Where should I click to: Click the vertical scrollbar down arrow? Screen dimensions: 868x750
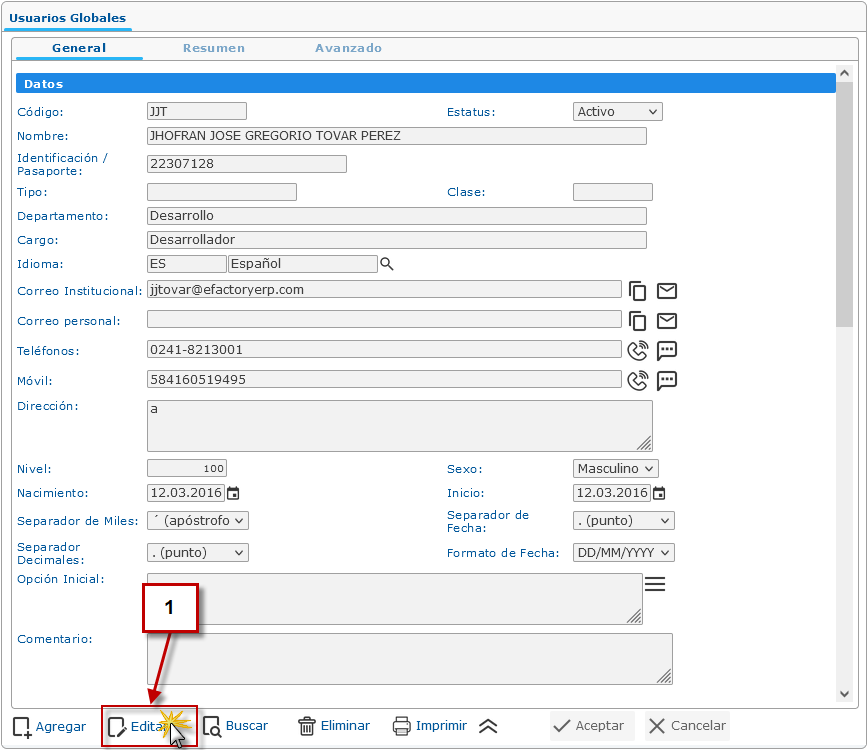point(845,694)
